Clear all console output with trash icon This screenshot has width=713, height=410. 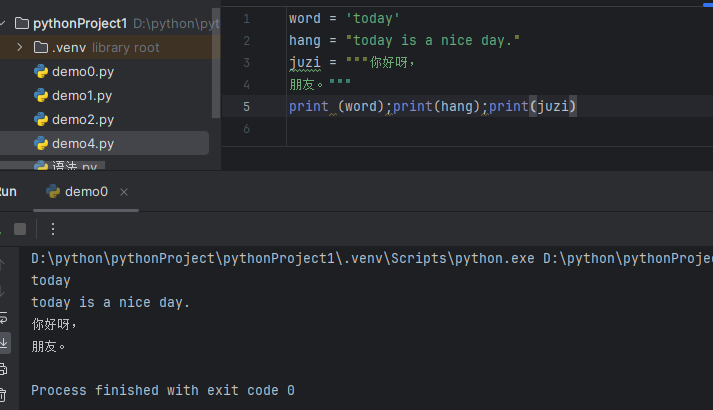point(3,395)
